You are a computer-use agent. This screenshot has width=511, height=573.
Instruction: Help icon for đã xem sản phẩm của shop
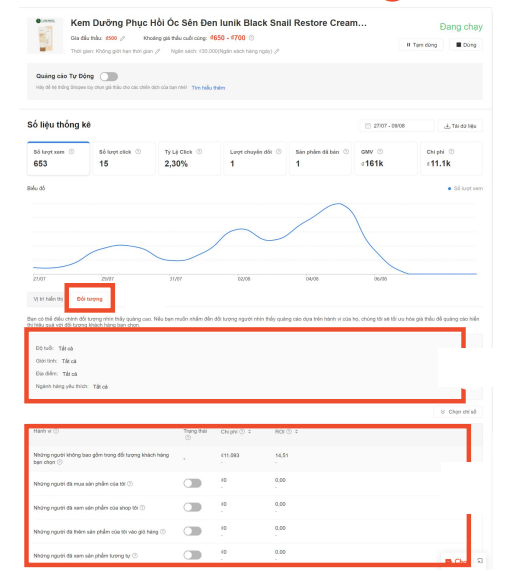[143, 508]
